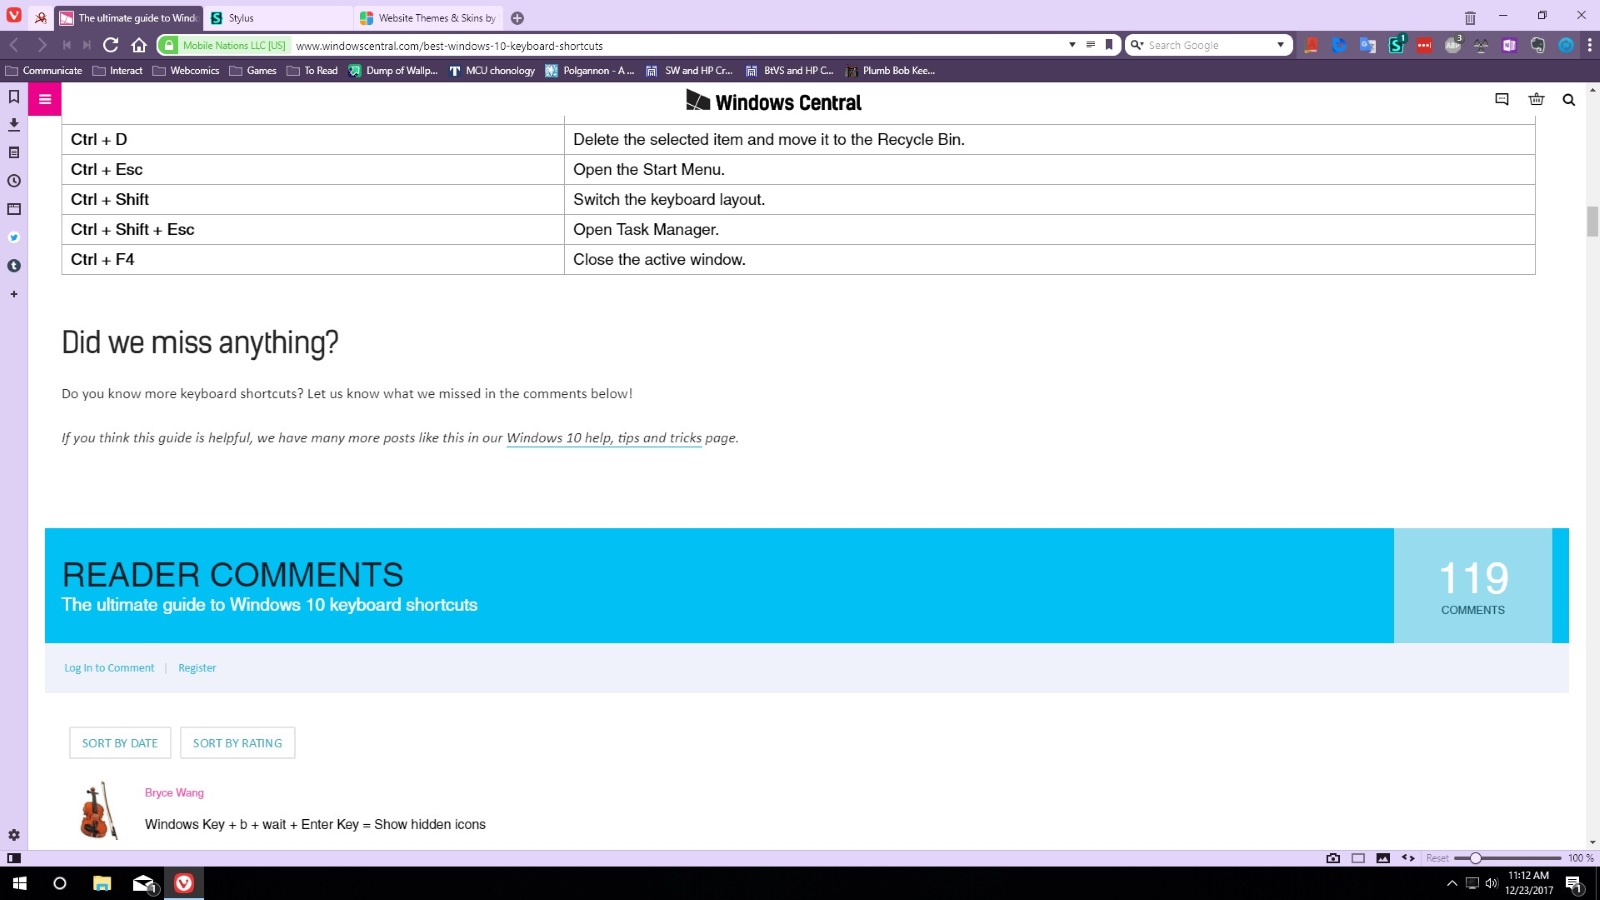Open the closed tabs trash can
1600x900 pixels.
point(1470,18)
